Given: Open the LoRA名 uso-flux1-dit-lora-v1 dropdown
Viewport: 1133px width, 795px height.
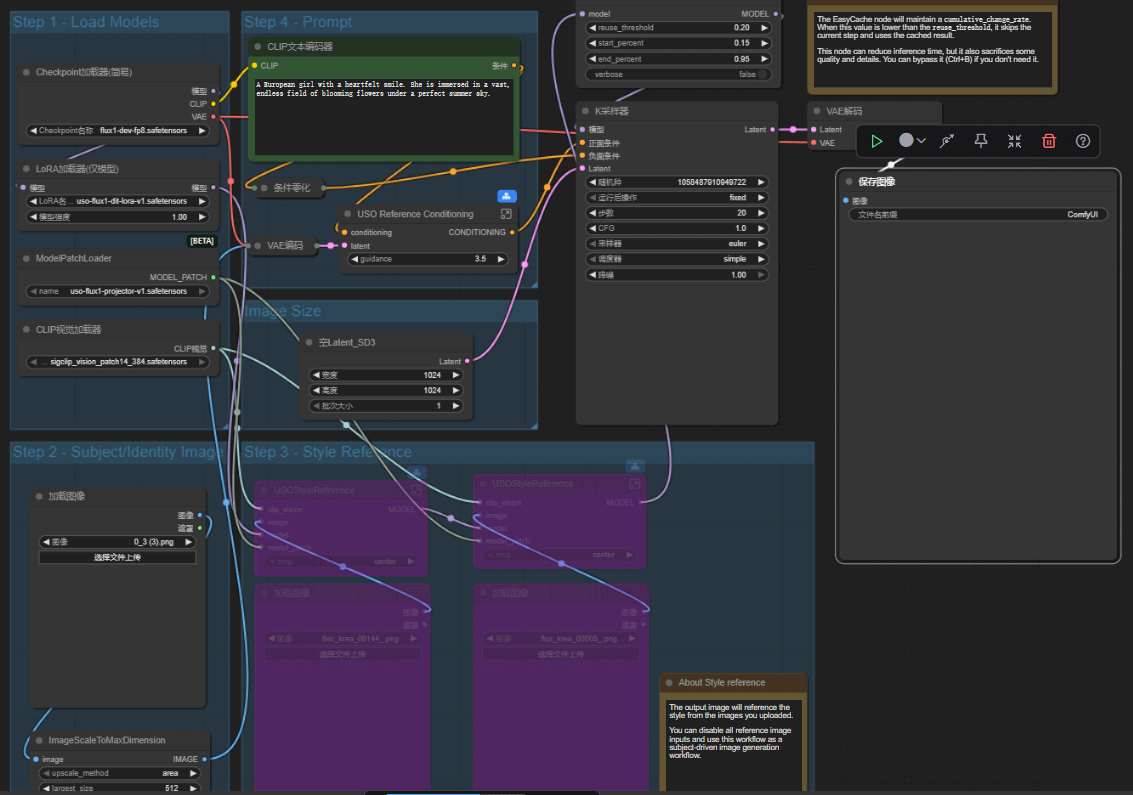Looking at the screenshot, I should (118, 201).
